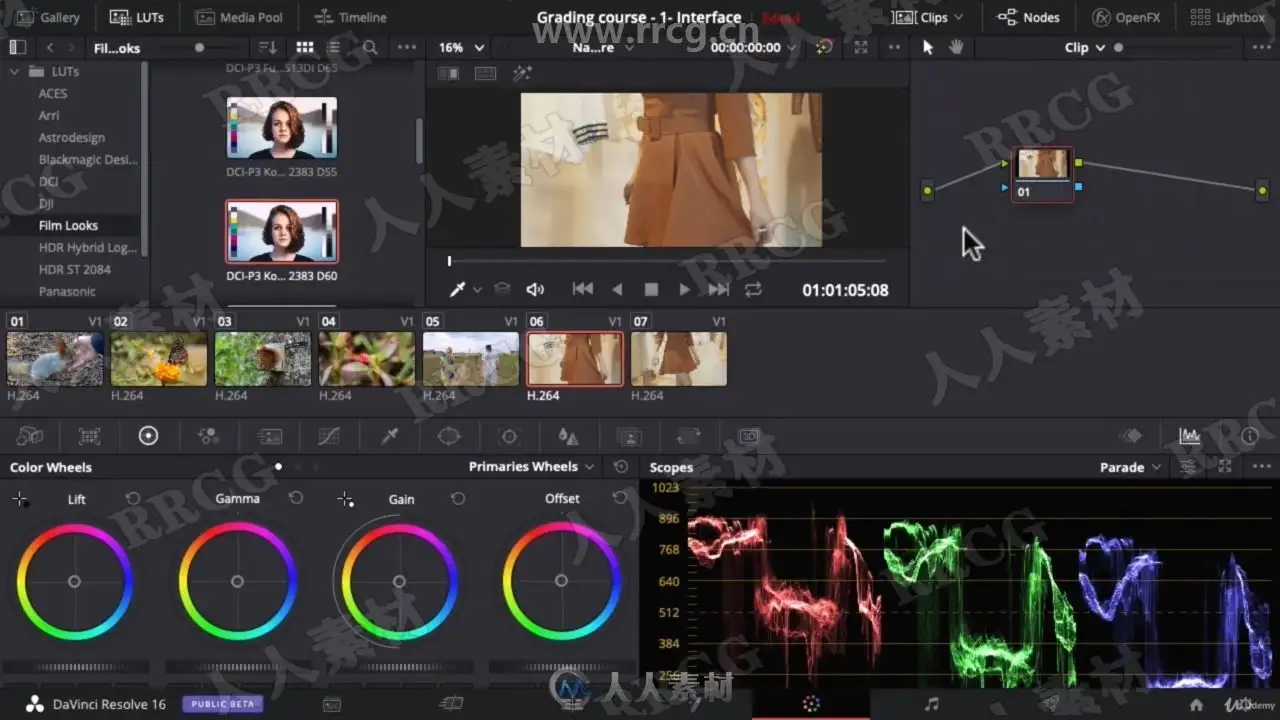This screenshot has width=1280, height=720.
Task: Select the Color Wheels palette icon
Action: pyautogui.click(x=148, y=436)
